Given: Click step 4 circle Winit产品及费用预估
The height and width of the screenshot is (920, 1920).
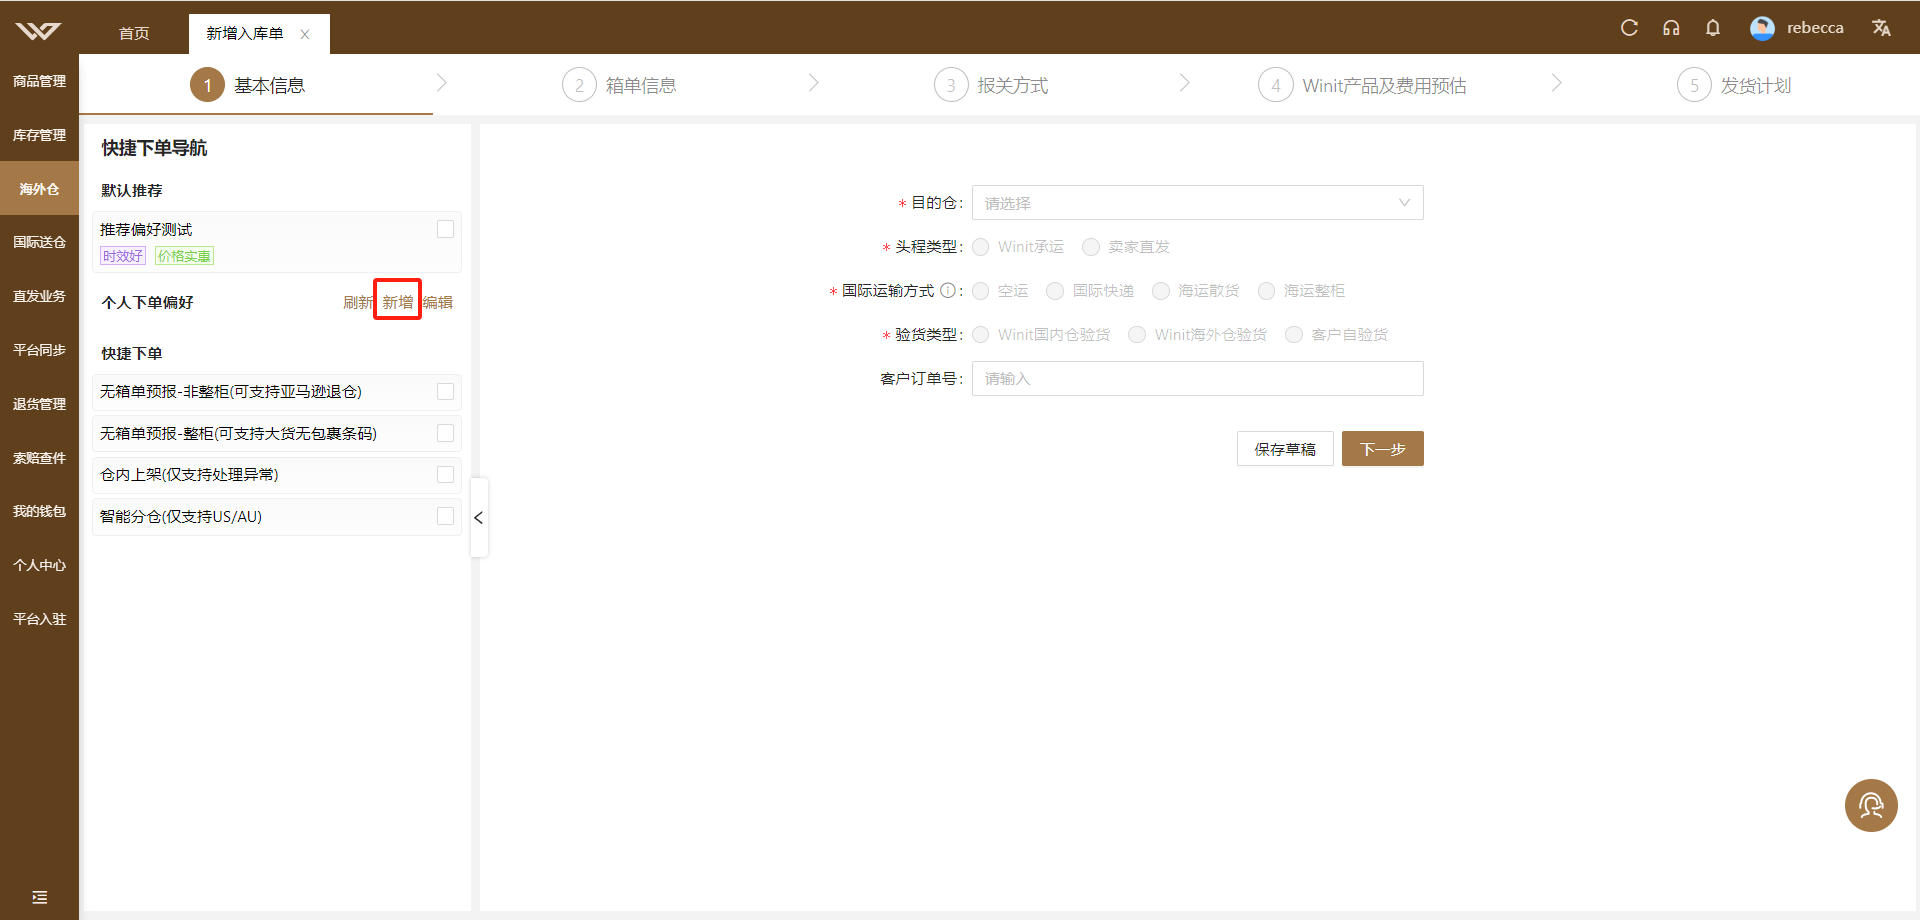Looking at the screenshot, I should point(1275,85).
